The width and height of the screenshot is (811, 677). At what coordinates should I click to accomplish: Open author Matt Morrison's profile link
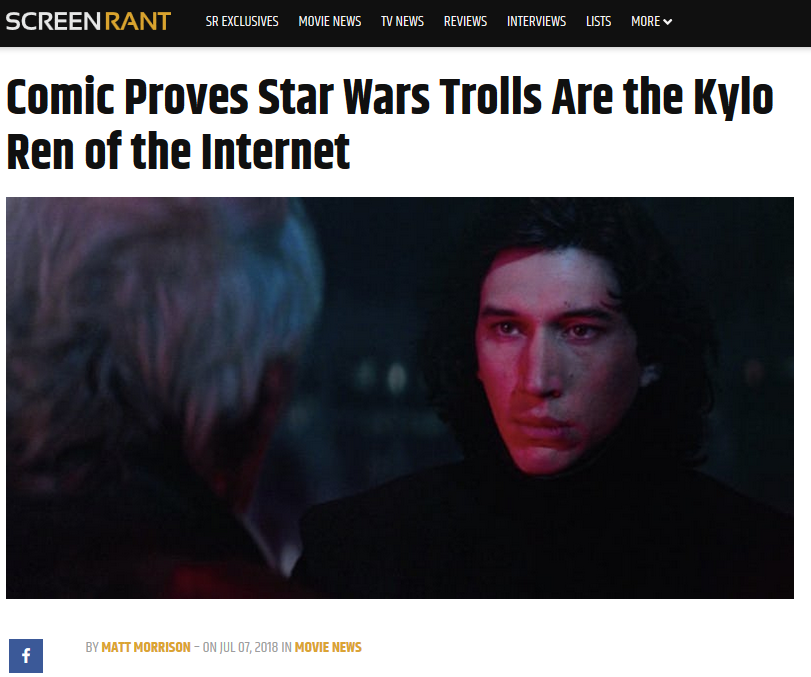coord(146,647)
